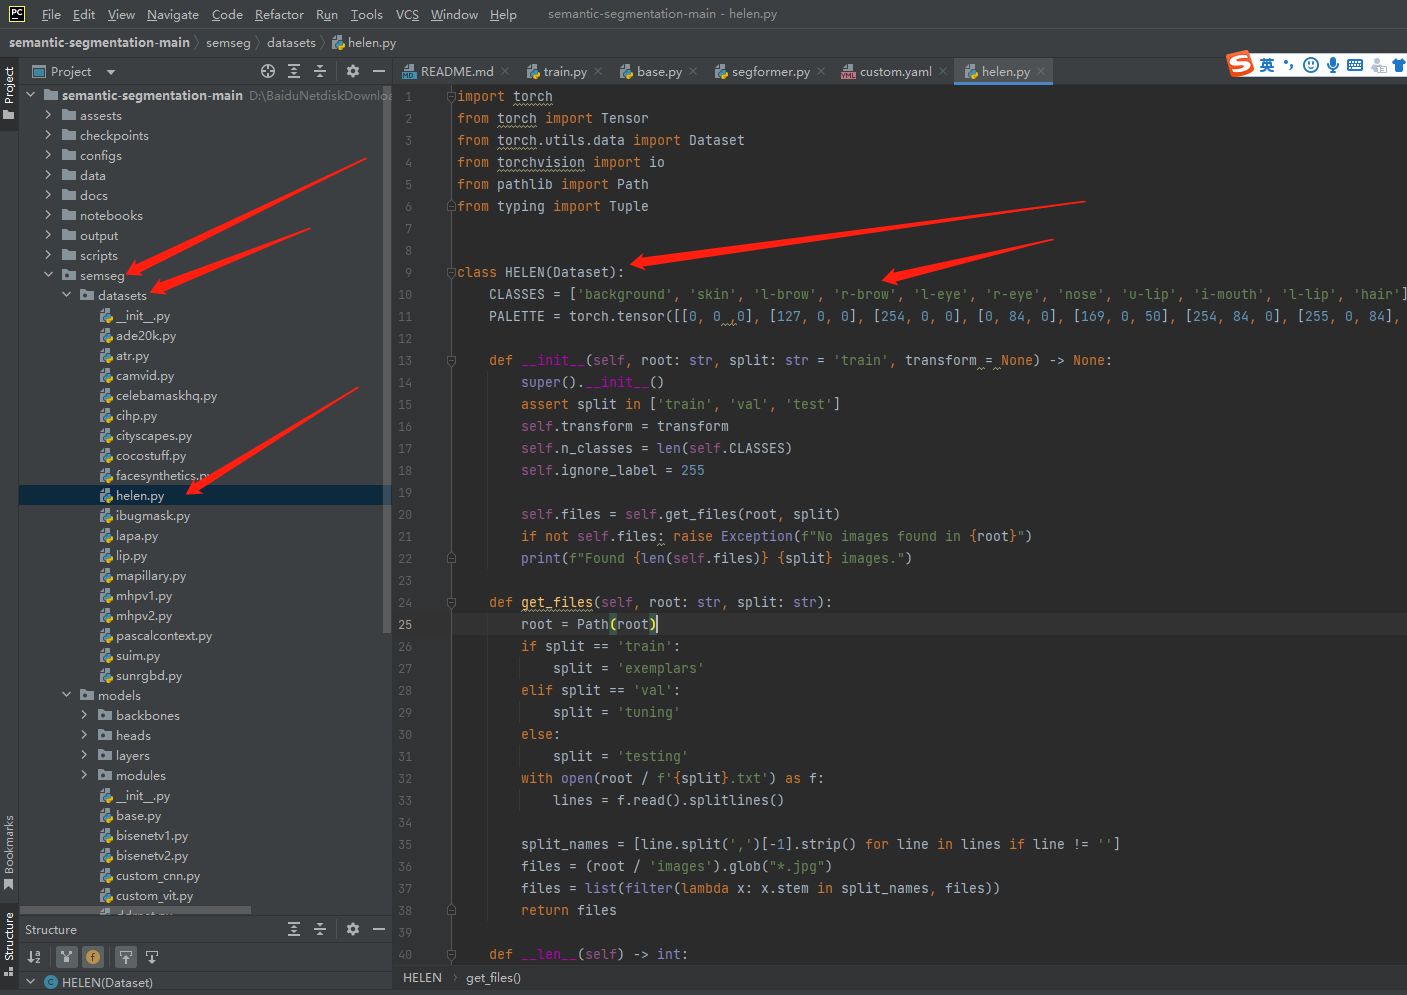Click datasets in the breadcrumb path
Screen dimensions: 1407x995
click(x=291, y=42)
